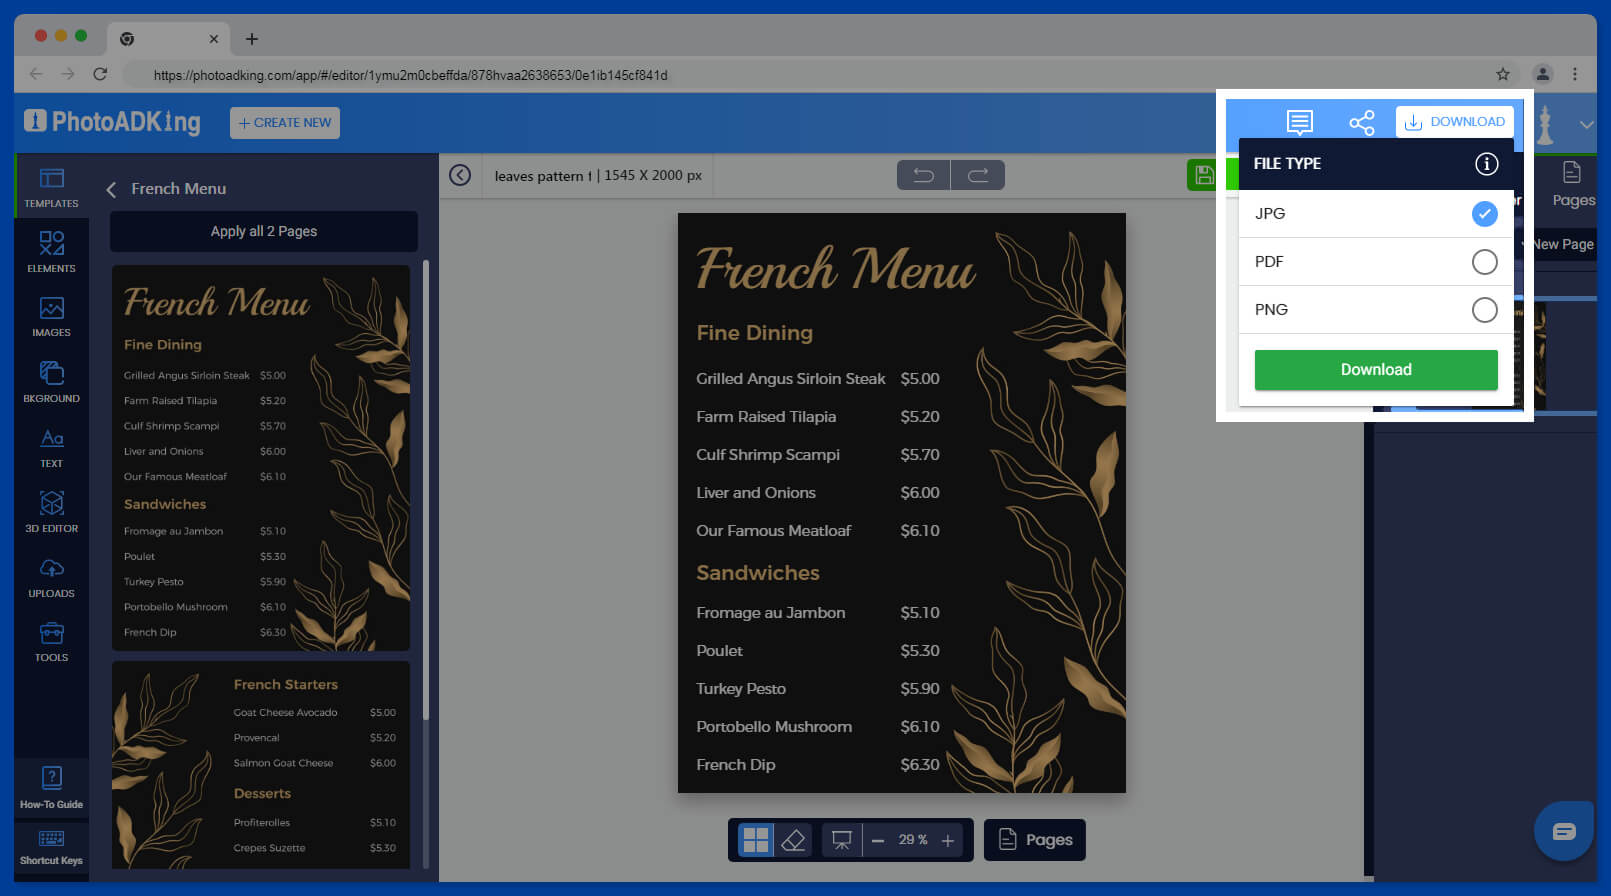Image resolution: width=1611 pixels, height=896 pixels.
Task: Open the share icon in header
Action: click(1361, 122)
